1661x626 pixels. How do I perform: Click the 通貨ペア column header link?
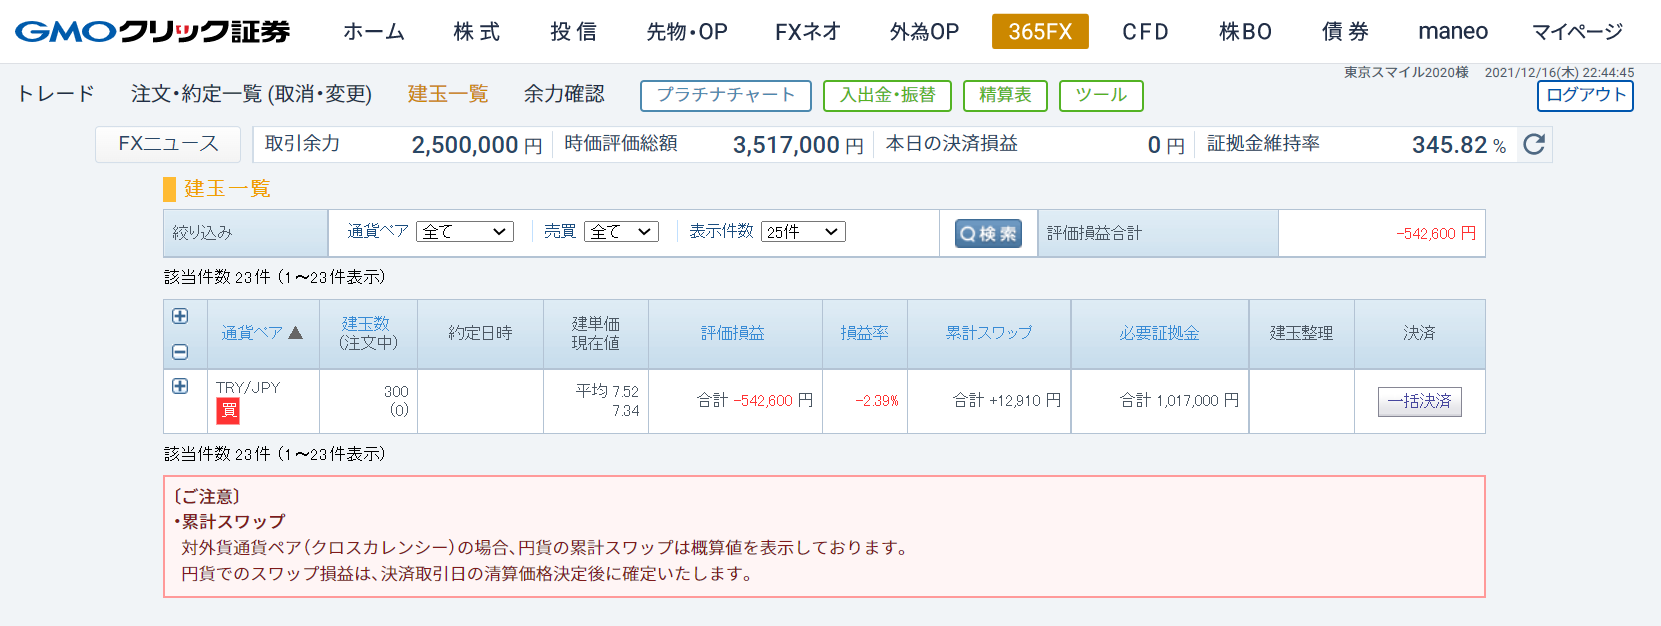(252, 333)
